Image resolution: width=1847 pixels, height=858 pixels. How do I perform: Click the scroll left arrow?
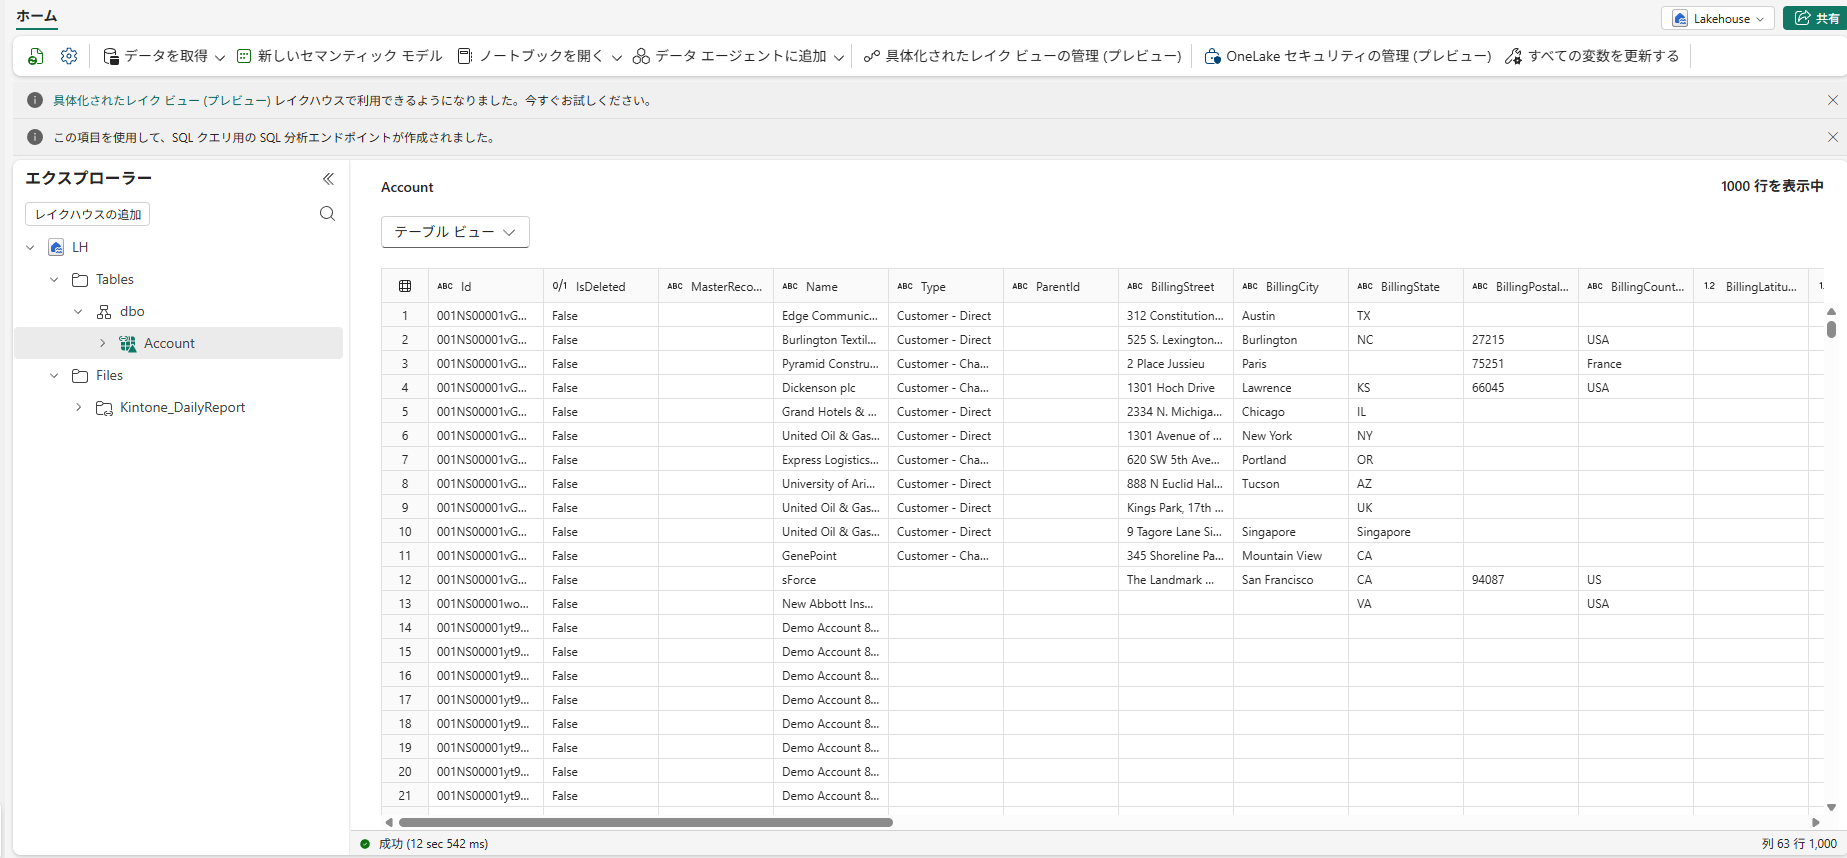389,822
